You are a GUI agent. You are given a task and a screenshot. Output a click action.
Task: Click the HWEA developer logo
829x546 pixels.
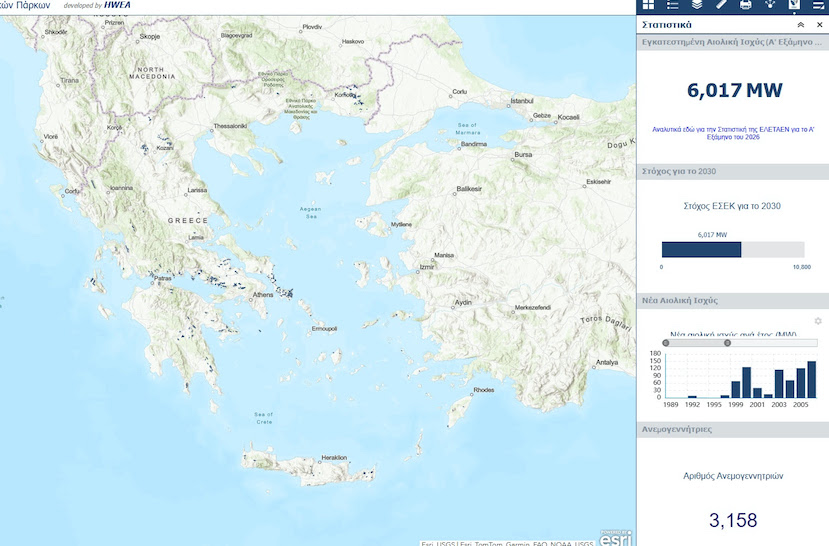point(117,5)
